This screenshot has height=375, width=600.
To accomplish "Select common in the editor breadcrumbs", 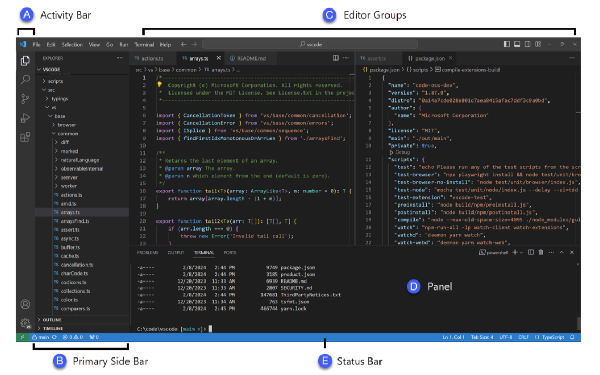I will 186,70.
